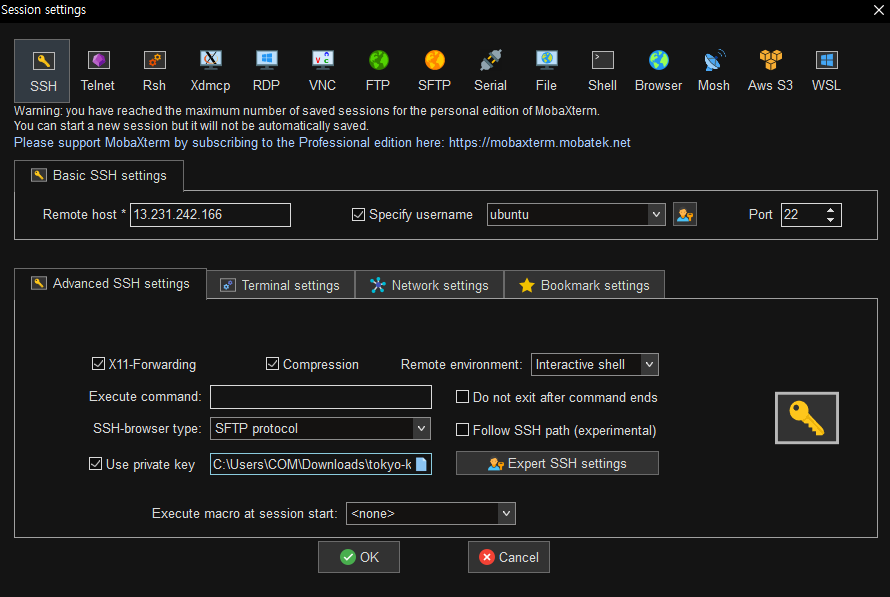The width and height of the screenshot is (890, 597).
Task: Click the large yellow key icon
Action: click(x=807, y=418)
